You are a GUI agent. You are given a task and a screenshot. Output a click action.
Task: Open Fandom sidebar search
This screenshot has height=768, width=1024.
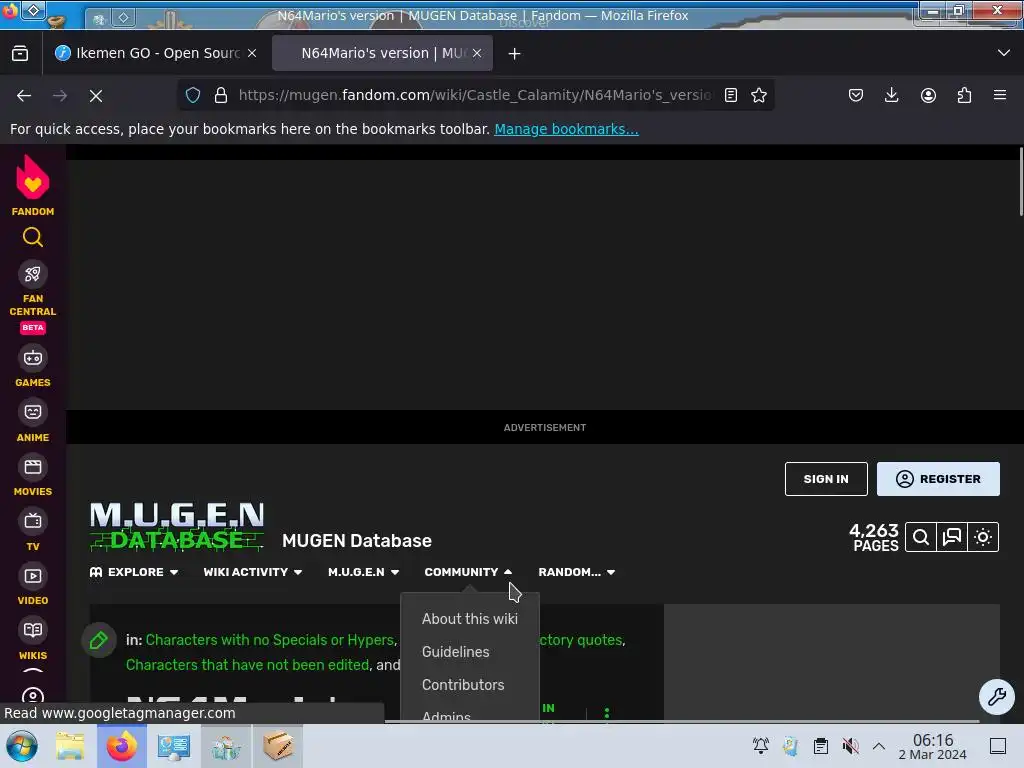pos(33,237)
